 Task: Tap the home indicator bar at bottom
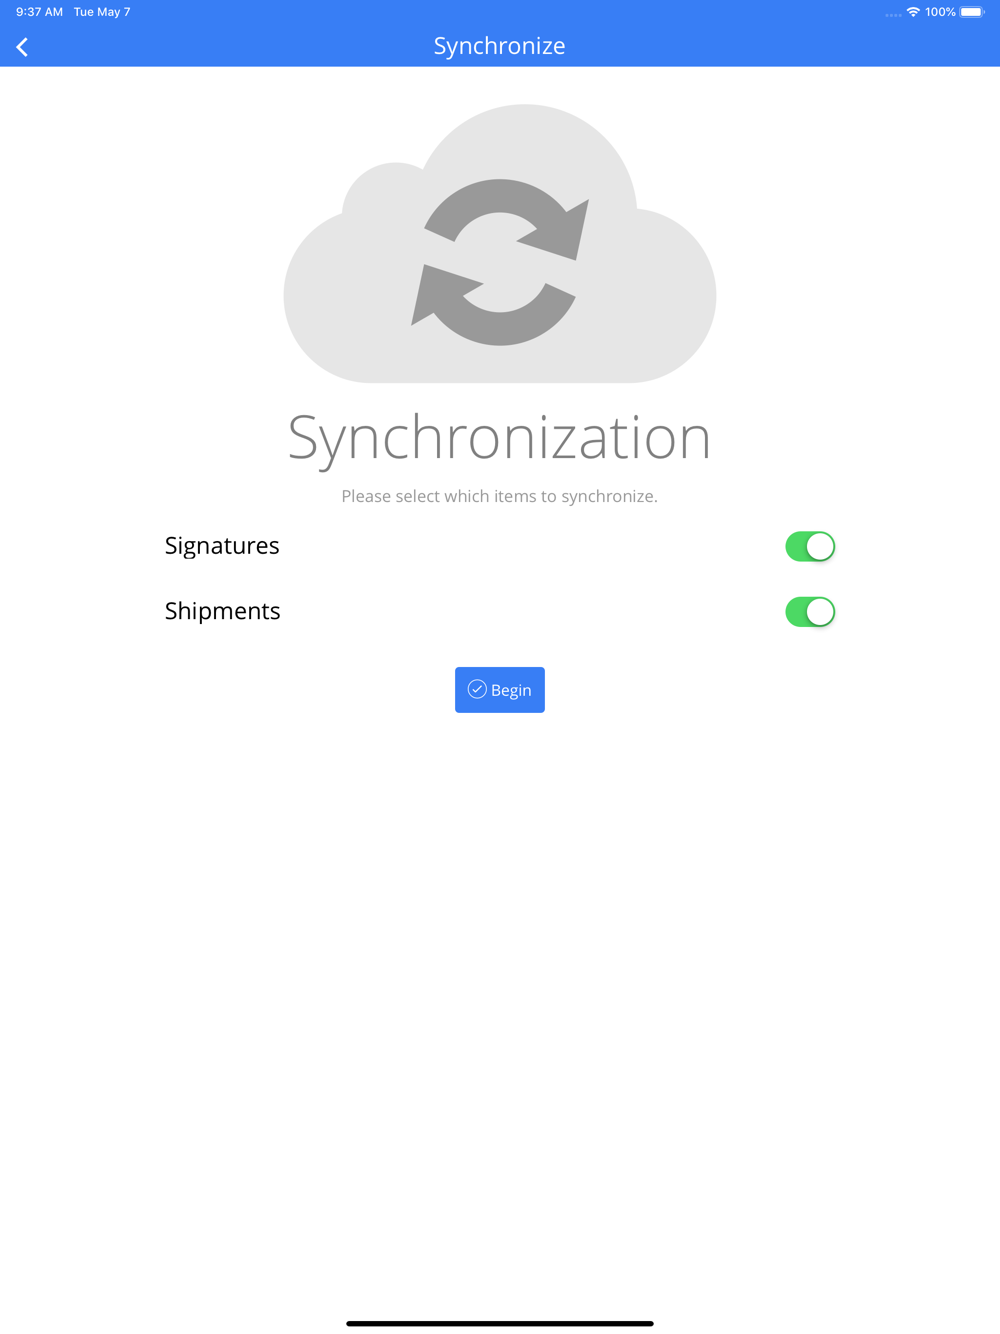500,1323
